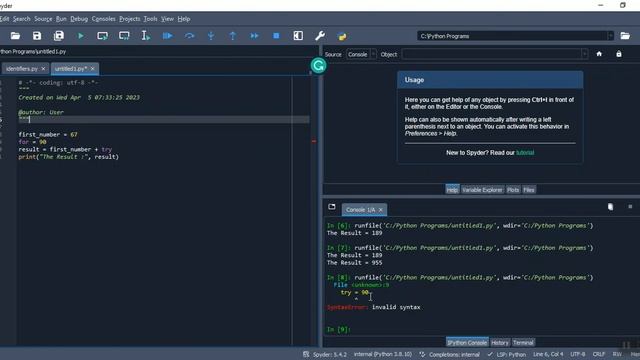Switch to the Files tab
The height and width of the screenshot is (360, 640).
coord(529,190)
